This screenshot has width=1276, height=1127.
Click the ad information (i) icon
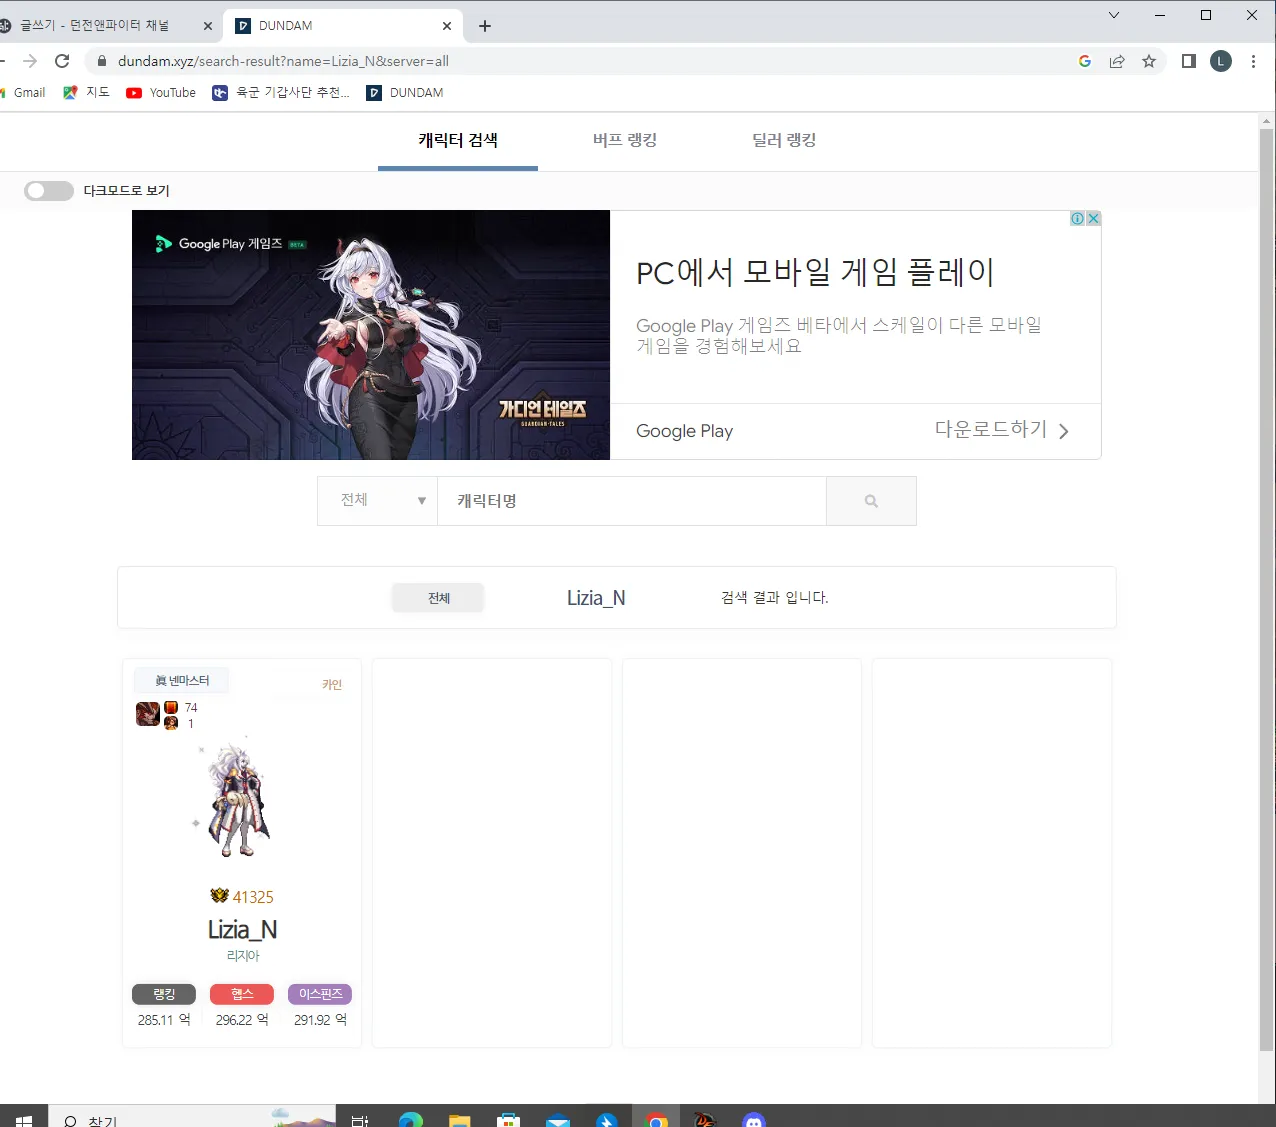tap(1076, 217)
